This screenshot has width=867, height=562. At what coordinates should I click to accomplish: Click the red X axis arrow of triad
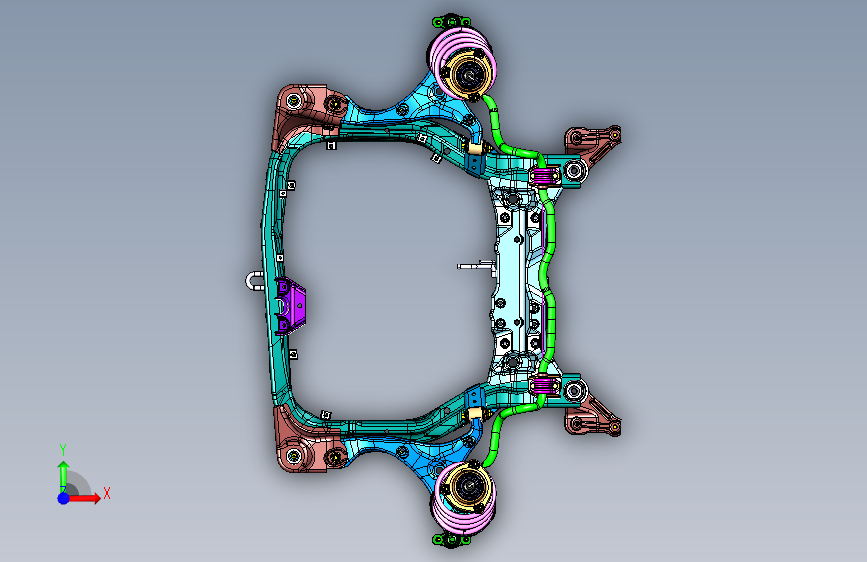86,498
